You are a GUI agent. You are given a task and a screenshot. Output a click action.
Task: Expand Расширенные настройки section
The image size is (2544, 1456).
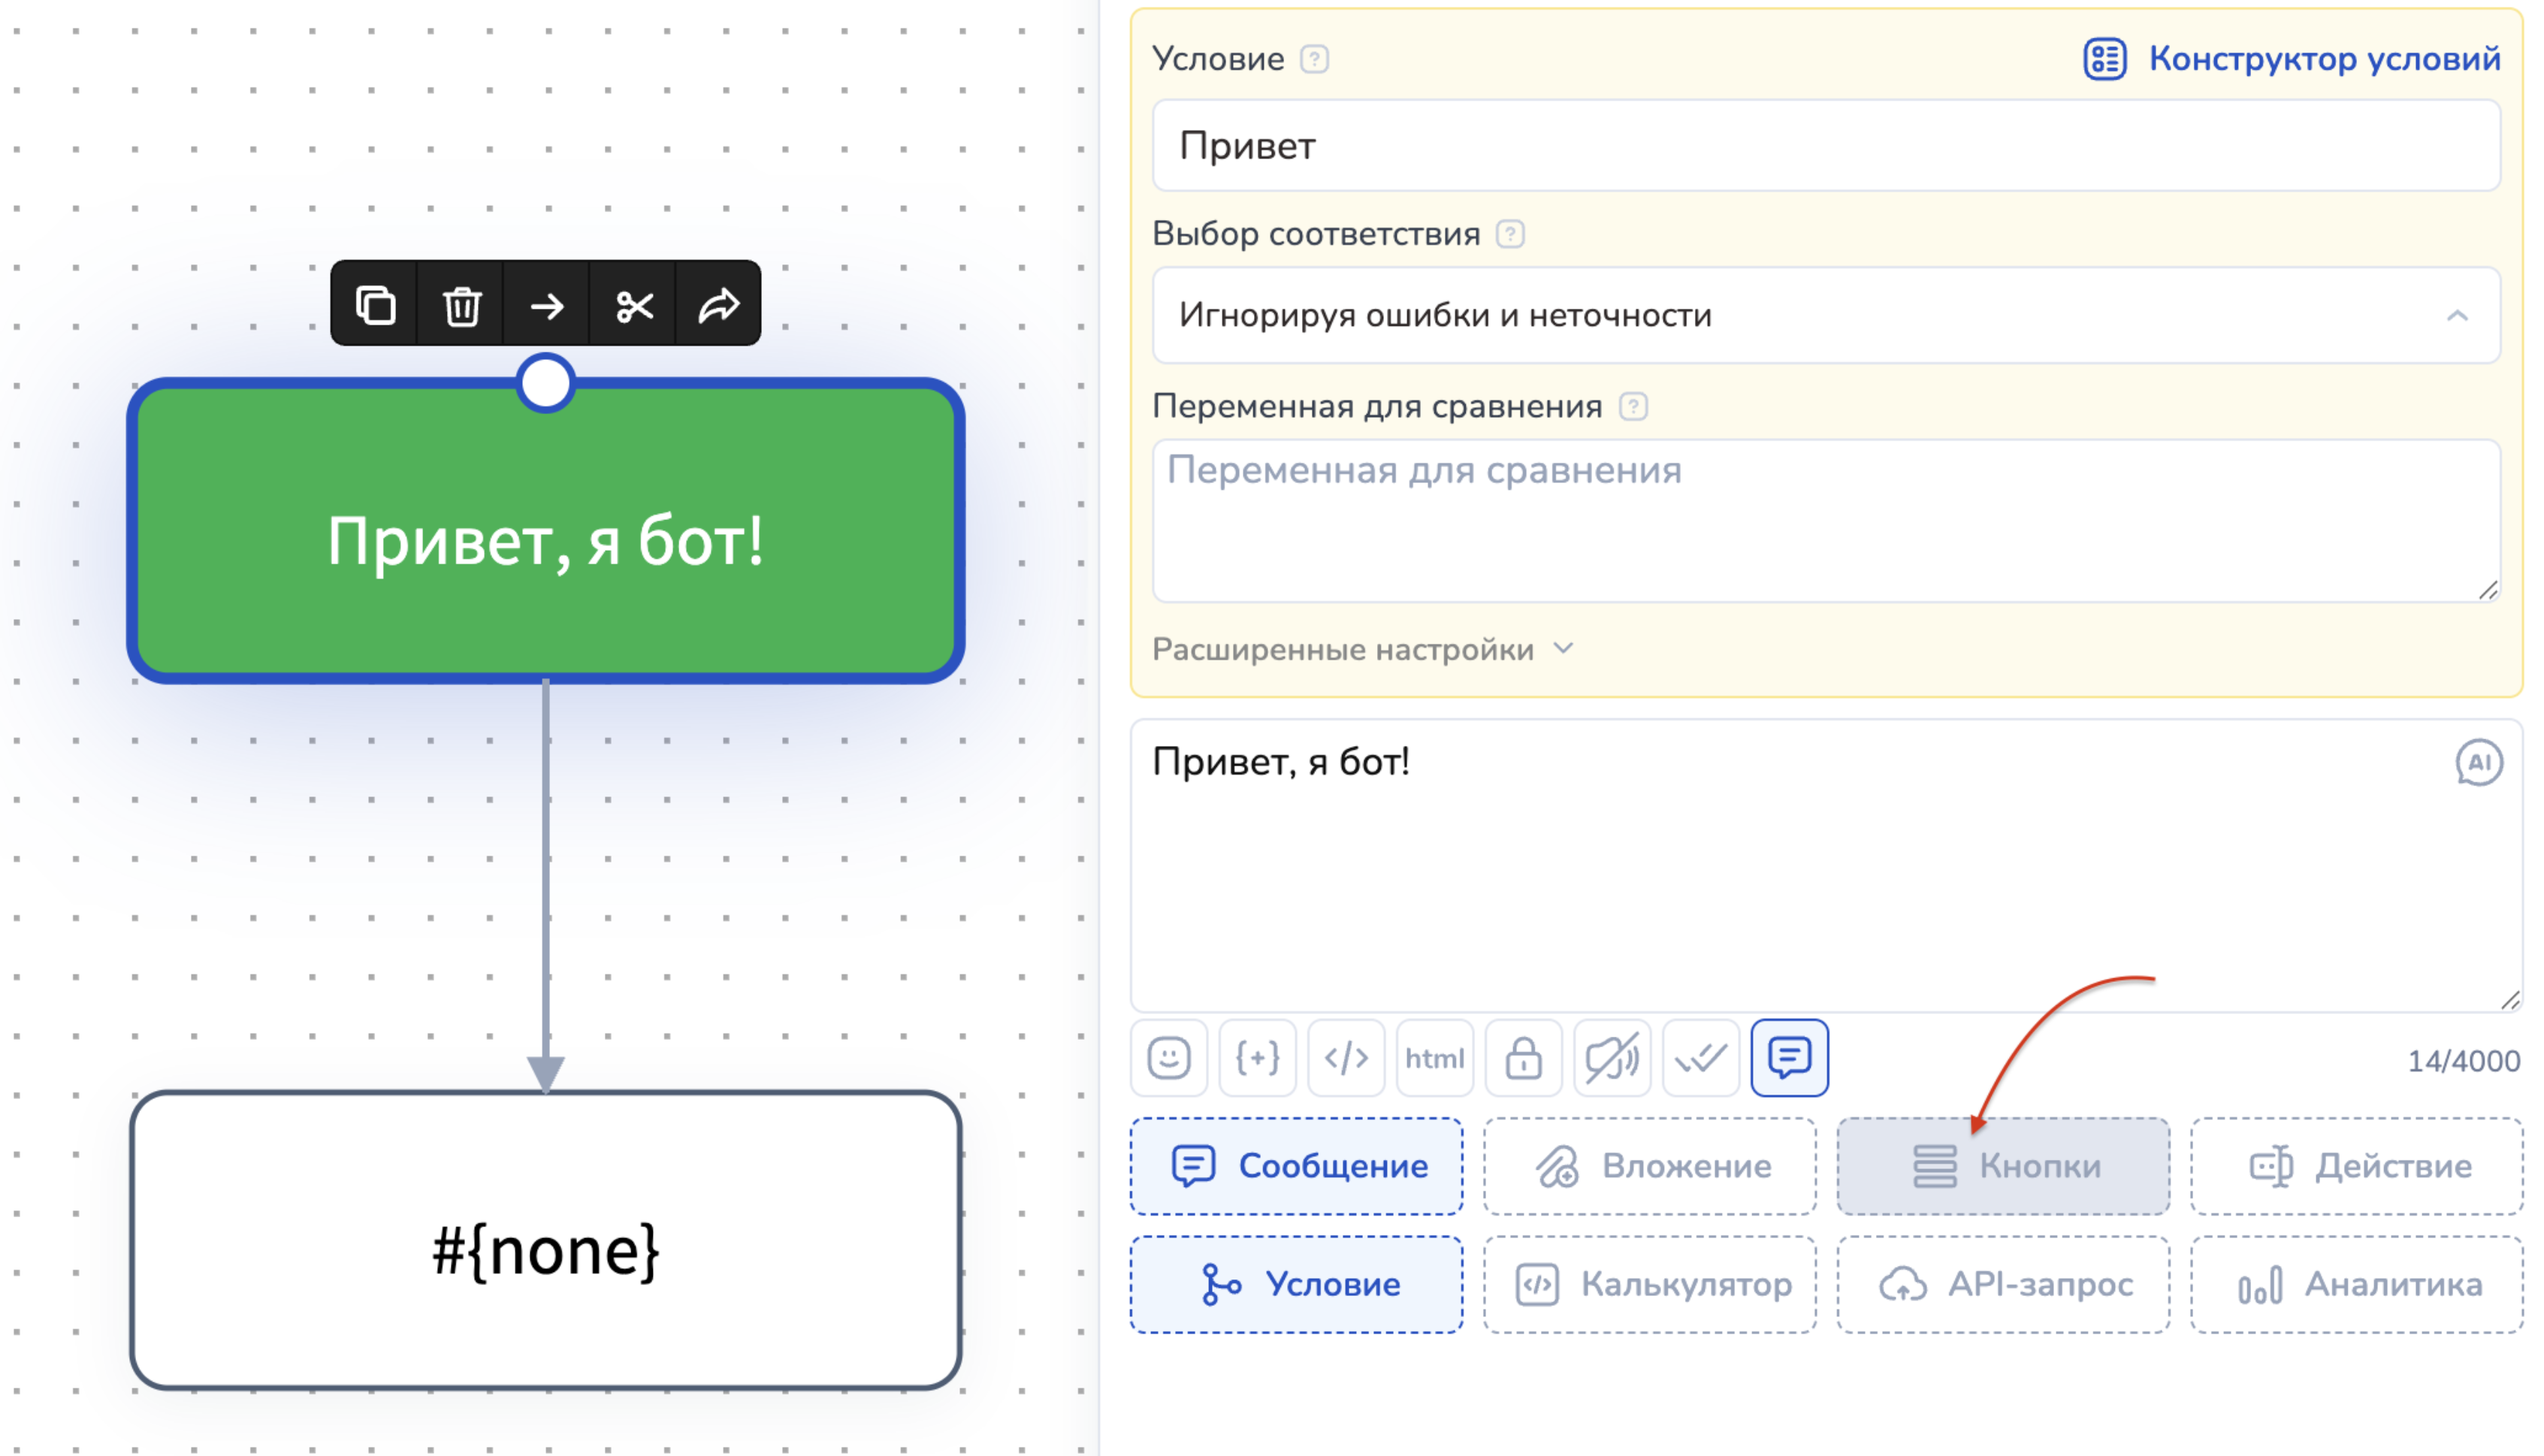tap(1362, 650)
